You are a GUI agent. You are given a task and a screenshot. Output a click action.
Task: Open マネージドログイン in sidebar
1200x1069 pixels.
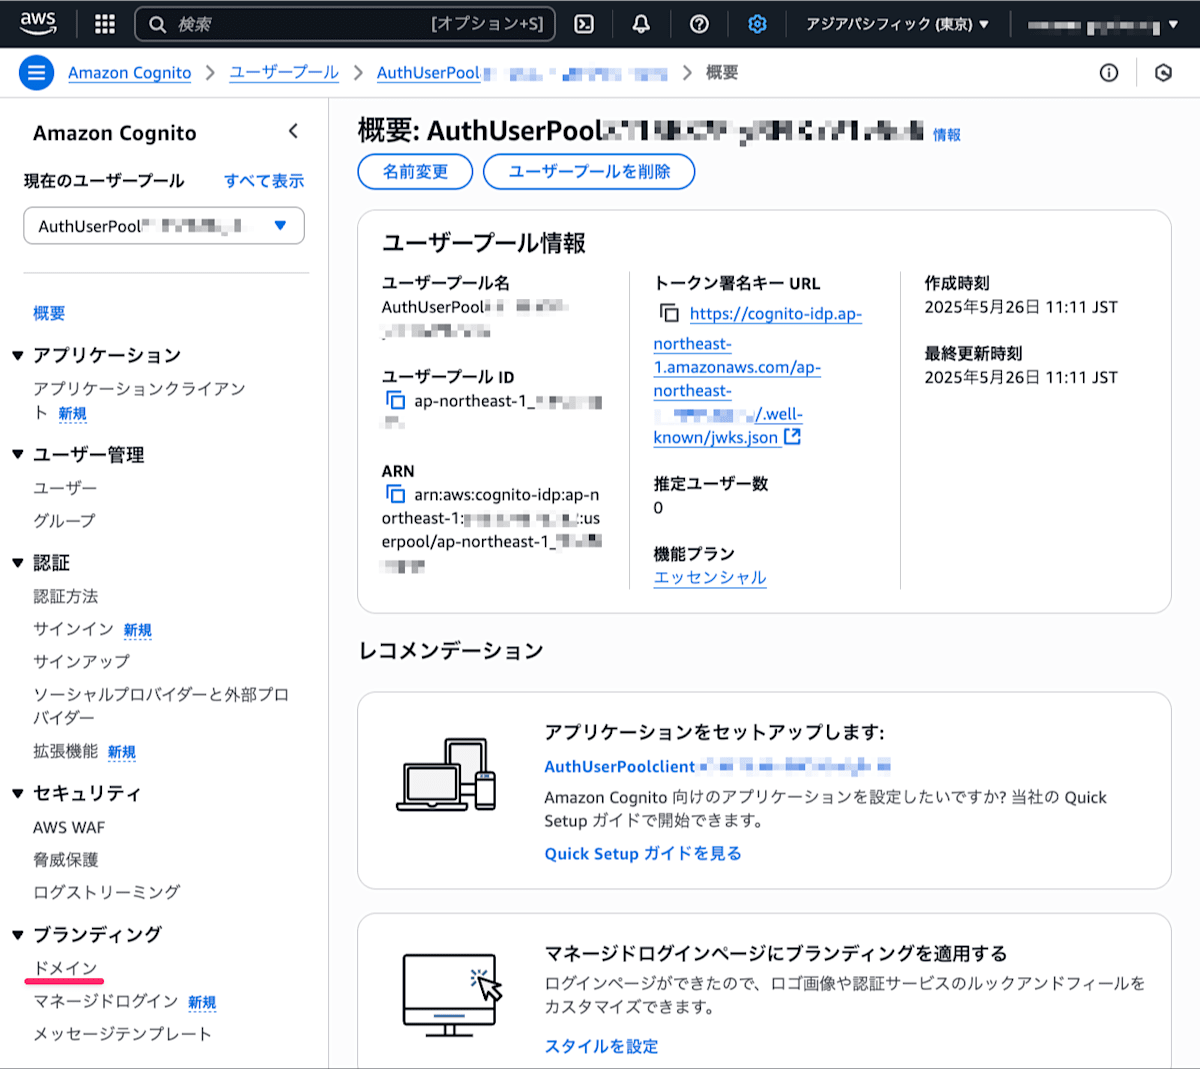click(105, 1001)
